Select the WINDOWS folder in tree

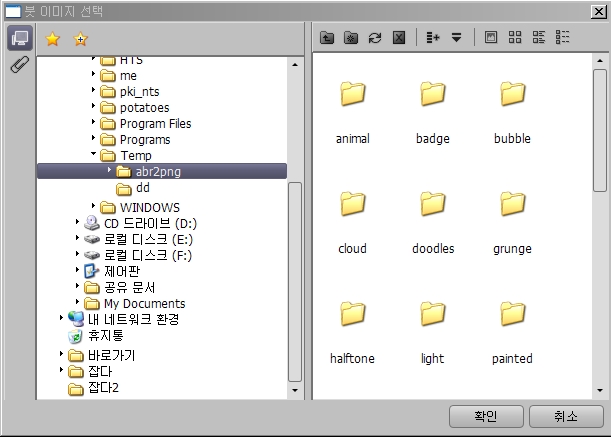point(140,207)
